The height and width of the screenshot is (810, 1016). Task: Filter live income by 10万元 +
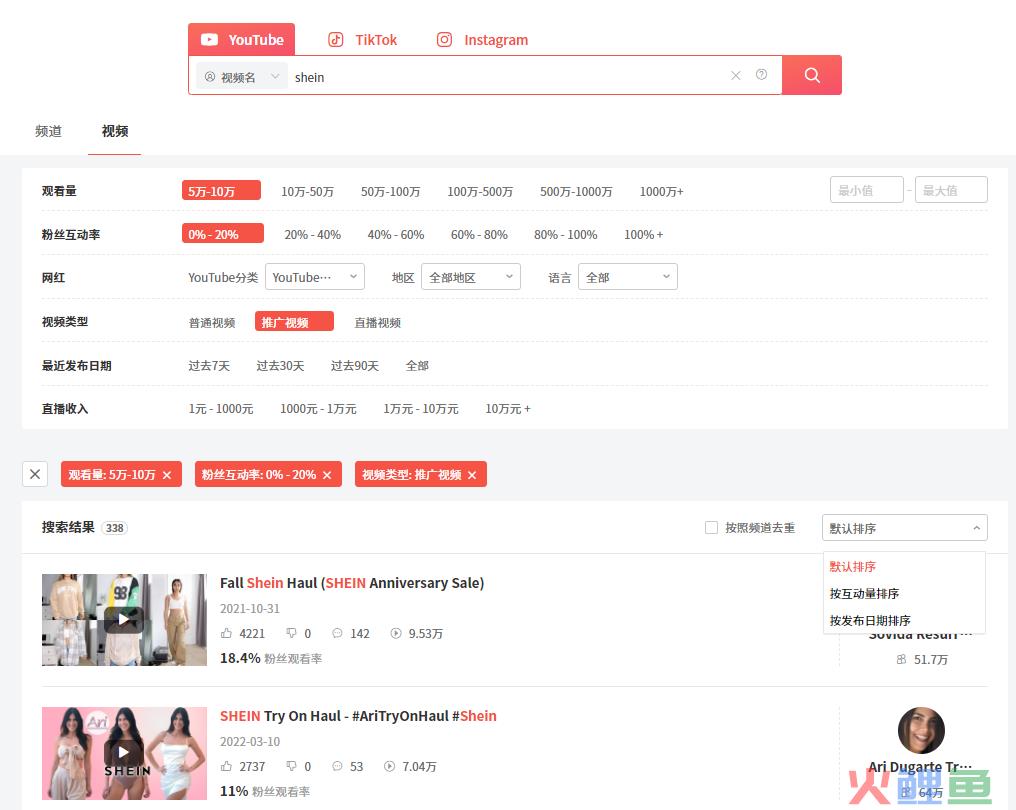[508, 409]
